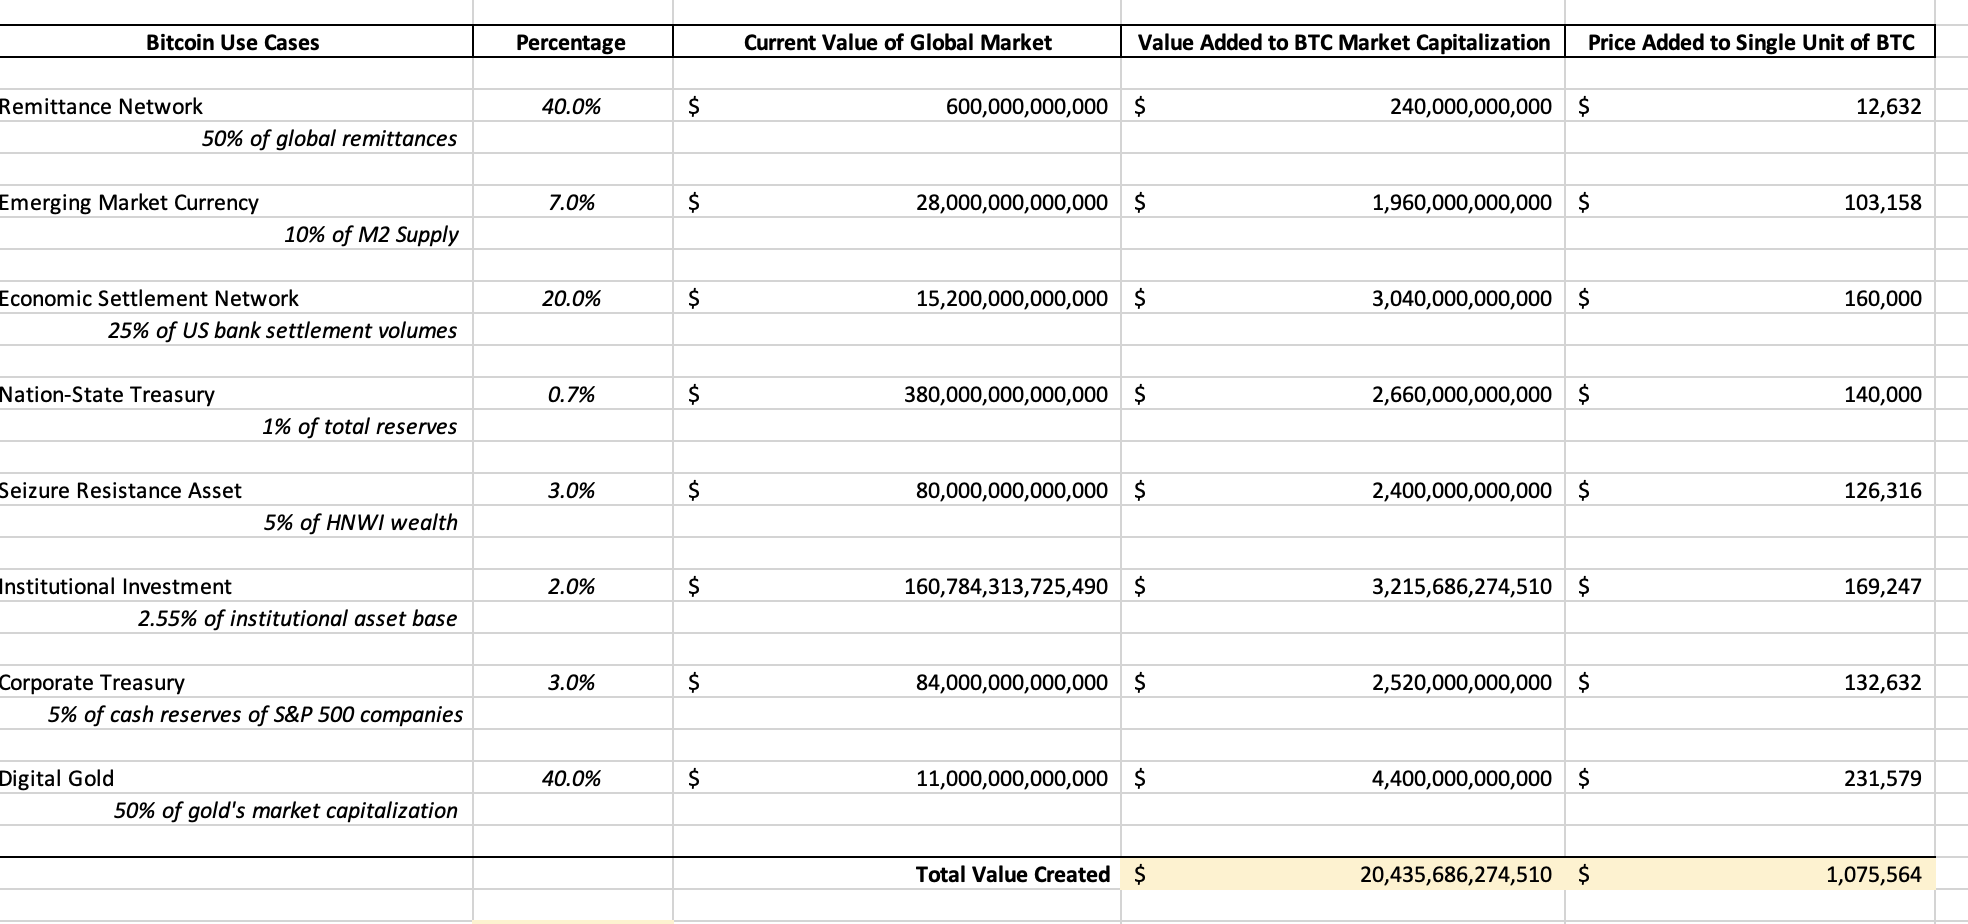
Task: Select the 7.0% percentage cell
Action: (x=572, y=202)
